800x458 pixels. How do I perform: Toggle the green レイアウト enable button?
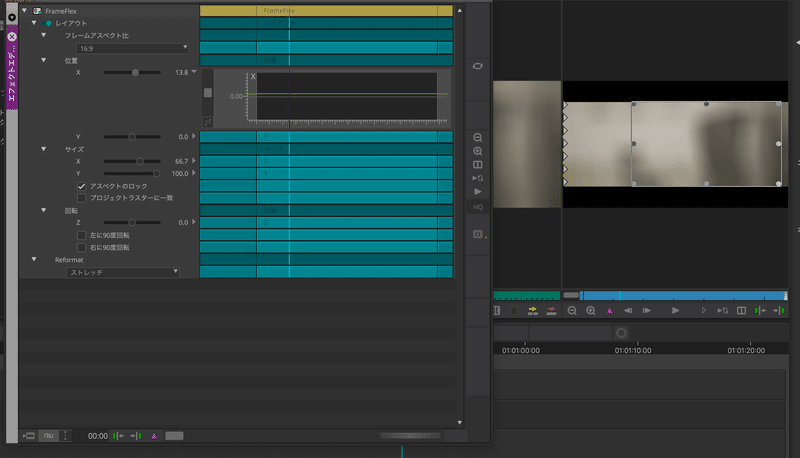[48, 23]
